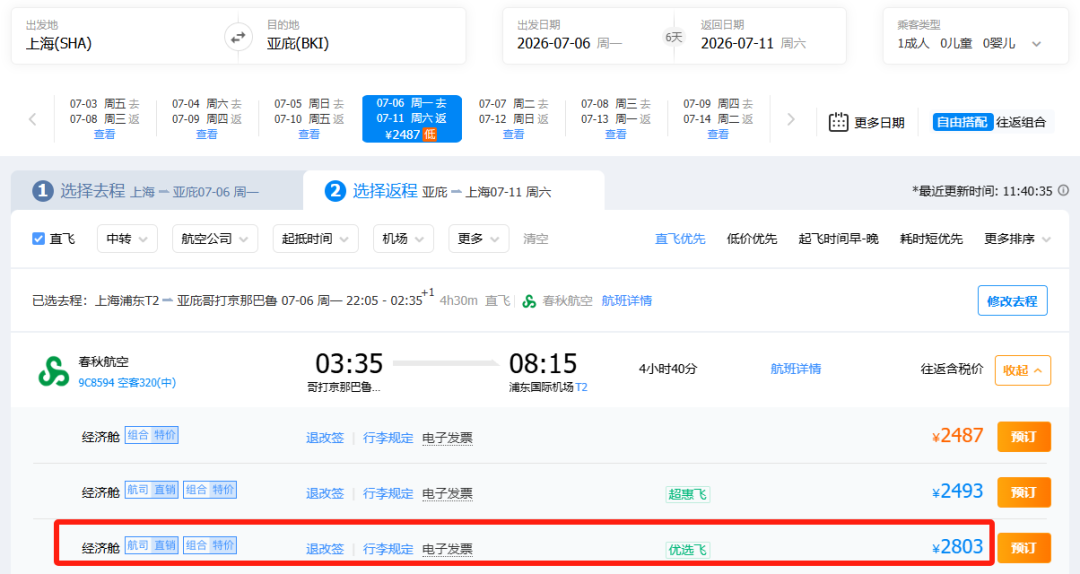Viewport: 1080px width, 574px height.
Task: Collapse fares with 收起 button
Action: (x=1023, y=370)
